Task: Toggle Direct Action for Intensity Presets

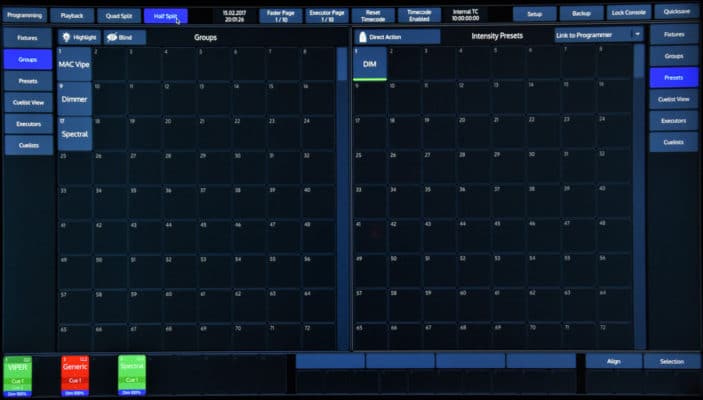Action: tap(397, 36)
